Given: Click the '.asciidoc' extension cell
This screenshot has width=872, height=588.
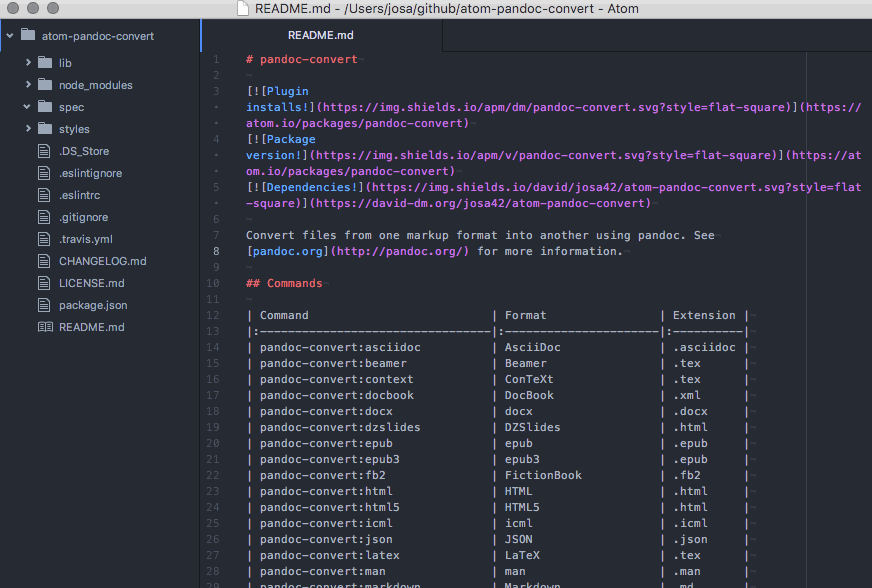Looking at the screenshot, I should tap(704, 348).
